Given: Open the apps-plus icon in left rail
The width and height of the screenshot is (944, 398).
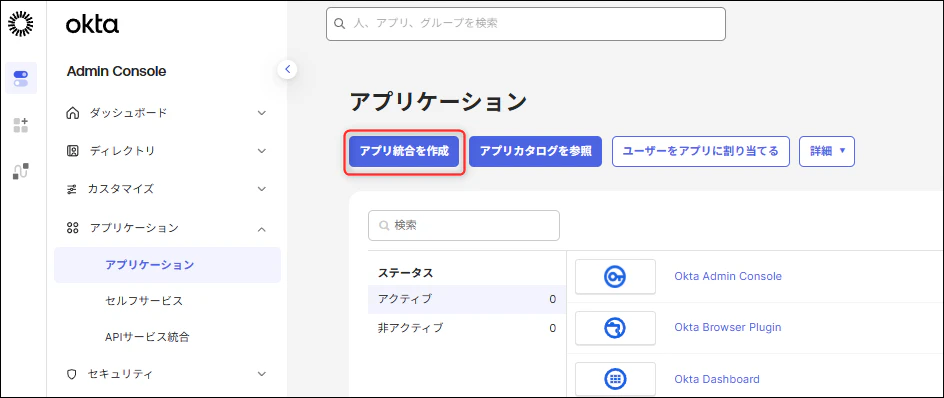Looking at the screenshot, I should 21,126.
